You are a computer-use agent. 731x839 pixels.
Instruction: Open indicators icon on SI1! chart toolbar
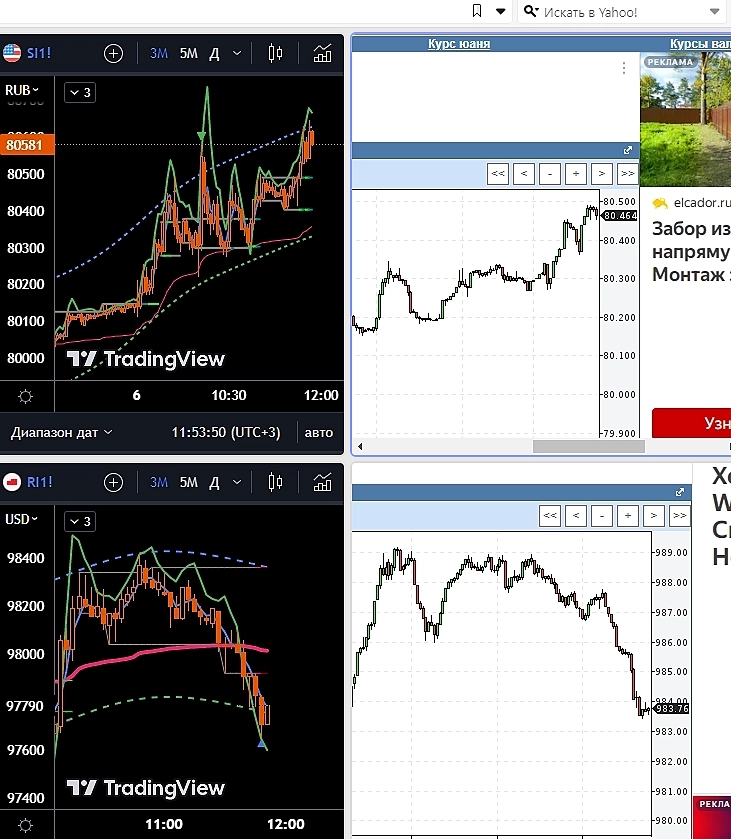(x=322, y=54)
